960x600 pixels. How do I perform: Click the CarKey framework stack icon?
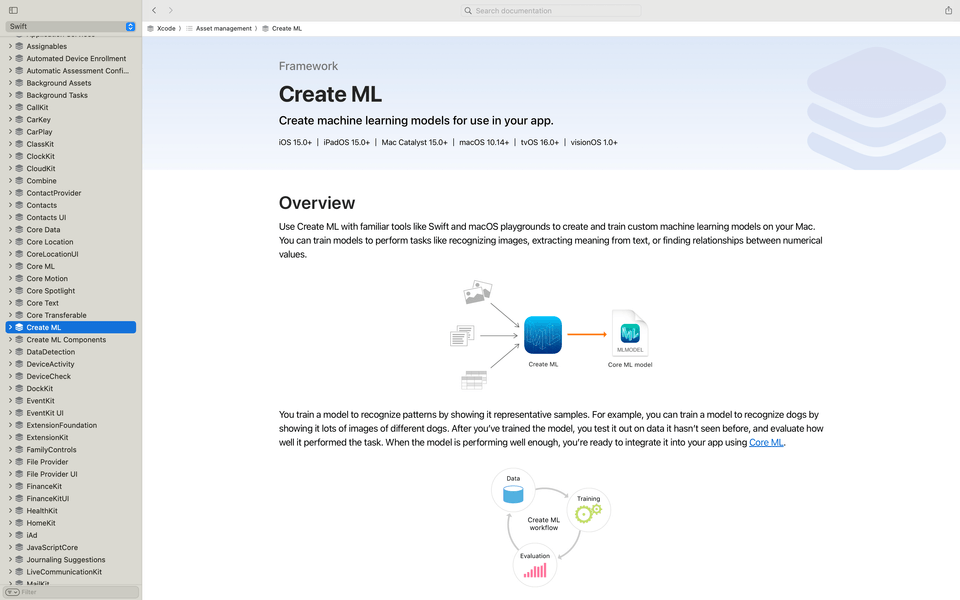click(x=20, y=120)
